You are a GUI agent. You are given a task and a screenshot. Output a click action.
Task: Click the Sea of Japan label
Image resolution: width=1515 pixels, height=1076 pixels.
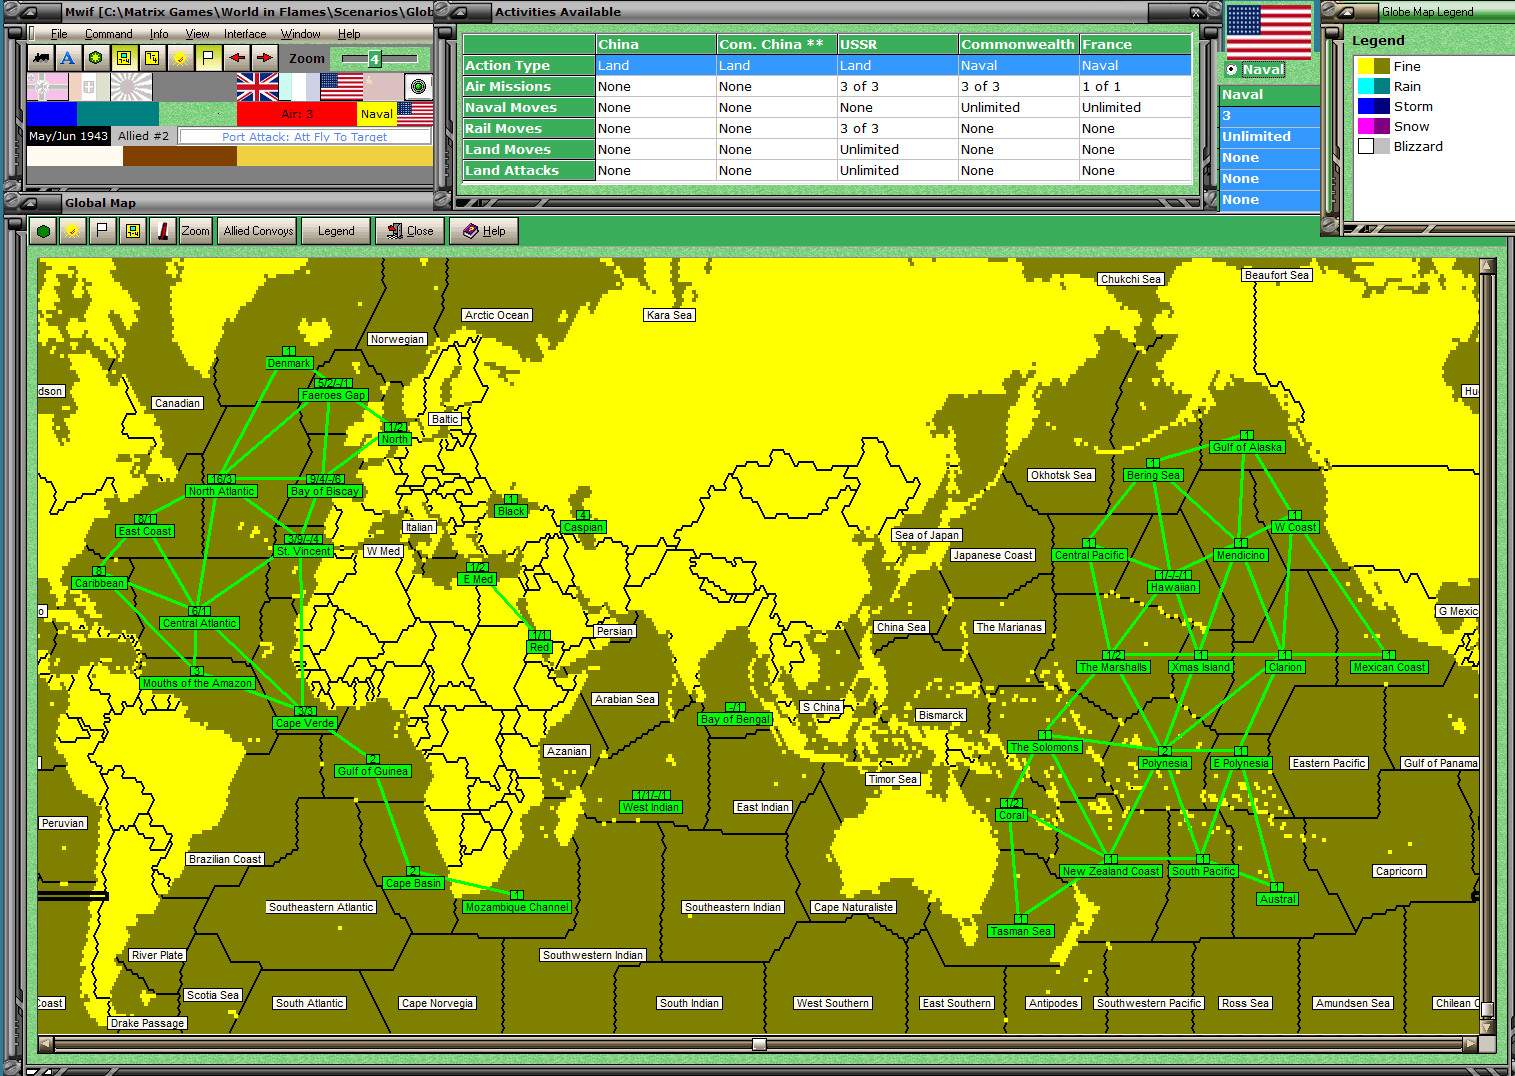point(927,535)
